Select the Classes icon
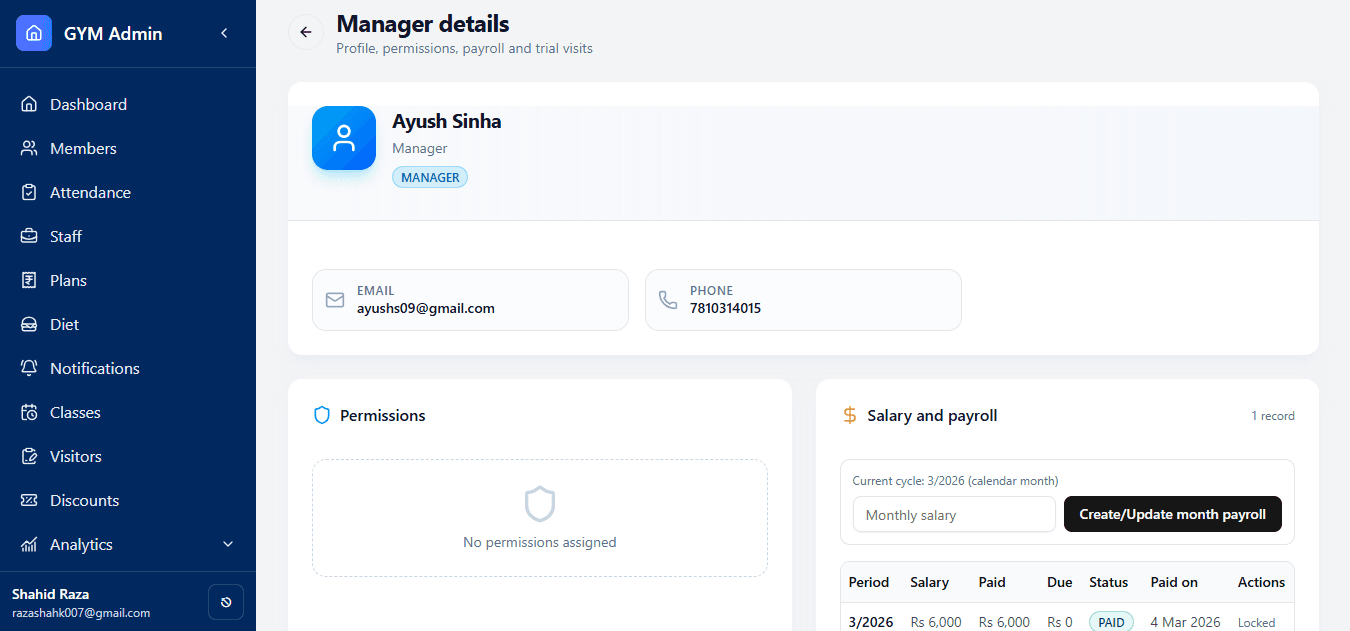 pyautogui.click(x=31, y=412)
